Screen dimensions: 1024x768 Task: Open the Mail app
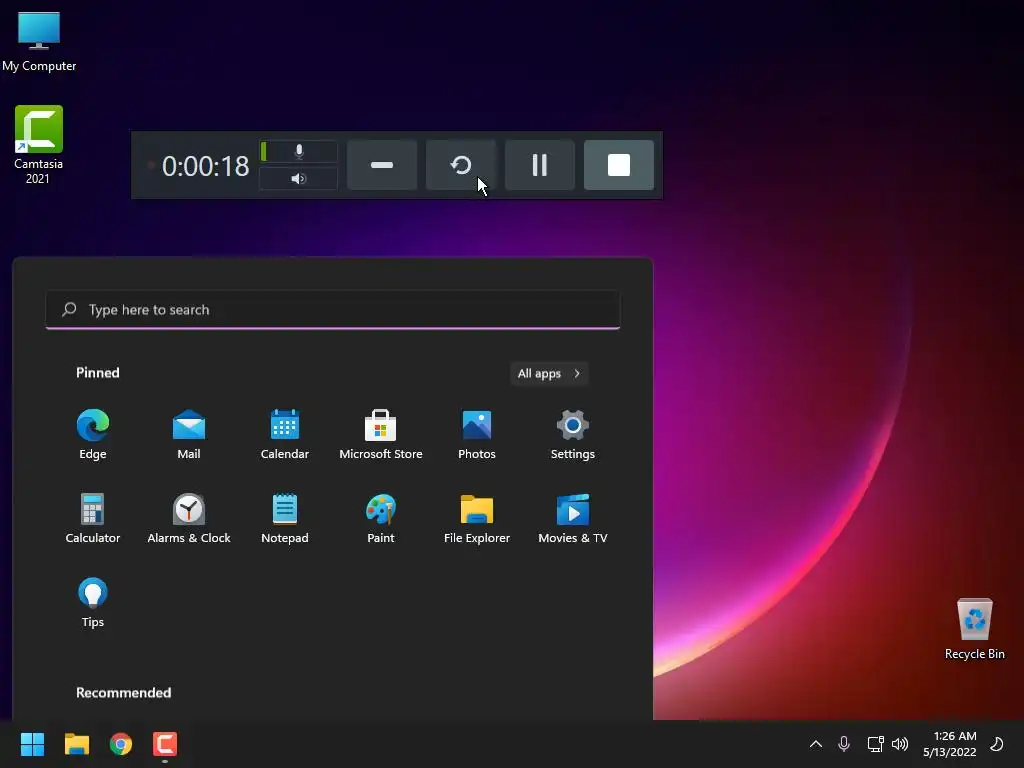[x=189, y=434]
